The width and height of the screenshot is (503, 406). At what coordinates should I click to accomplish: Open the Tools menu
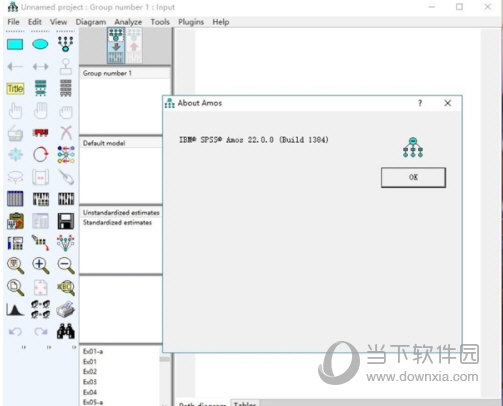coord(160,22)
